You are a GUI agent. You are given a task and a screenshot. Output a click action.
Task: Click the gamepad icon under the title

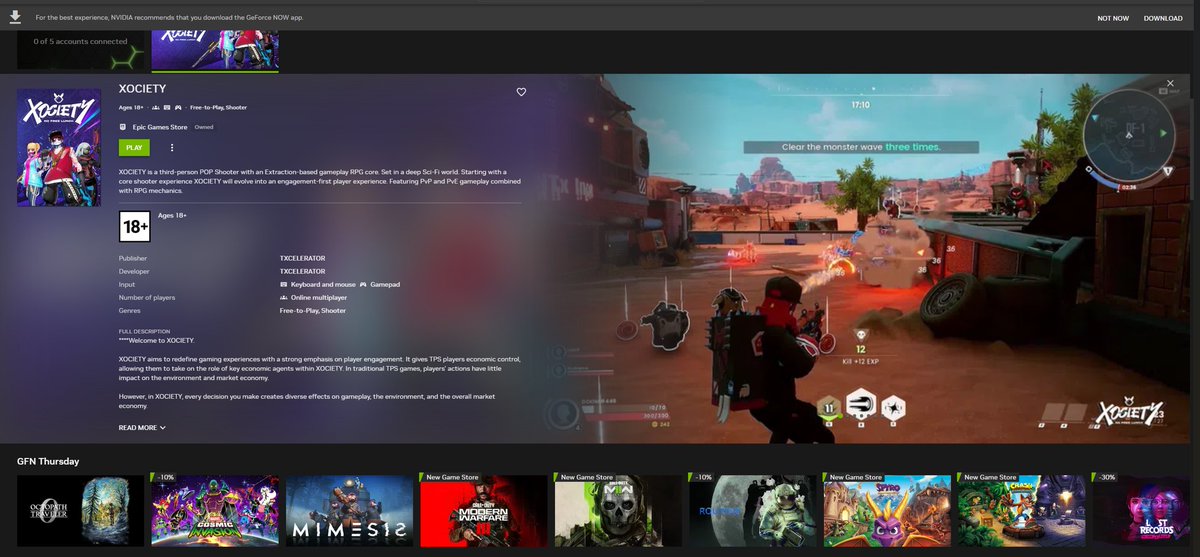[x=178, y=107]
